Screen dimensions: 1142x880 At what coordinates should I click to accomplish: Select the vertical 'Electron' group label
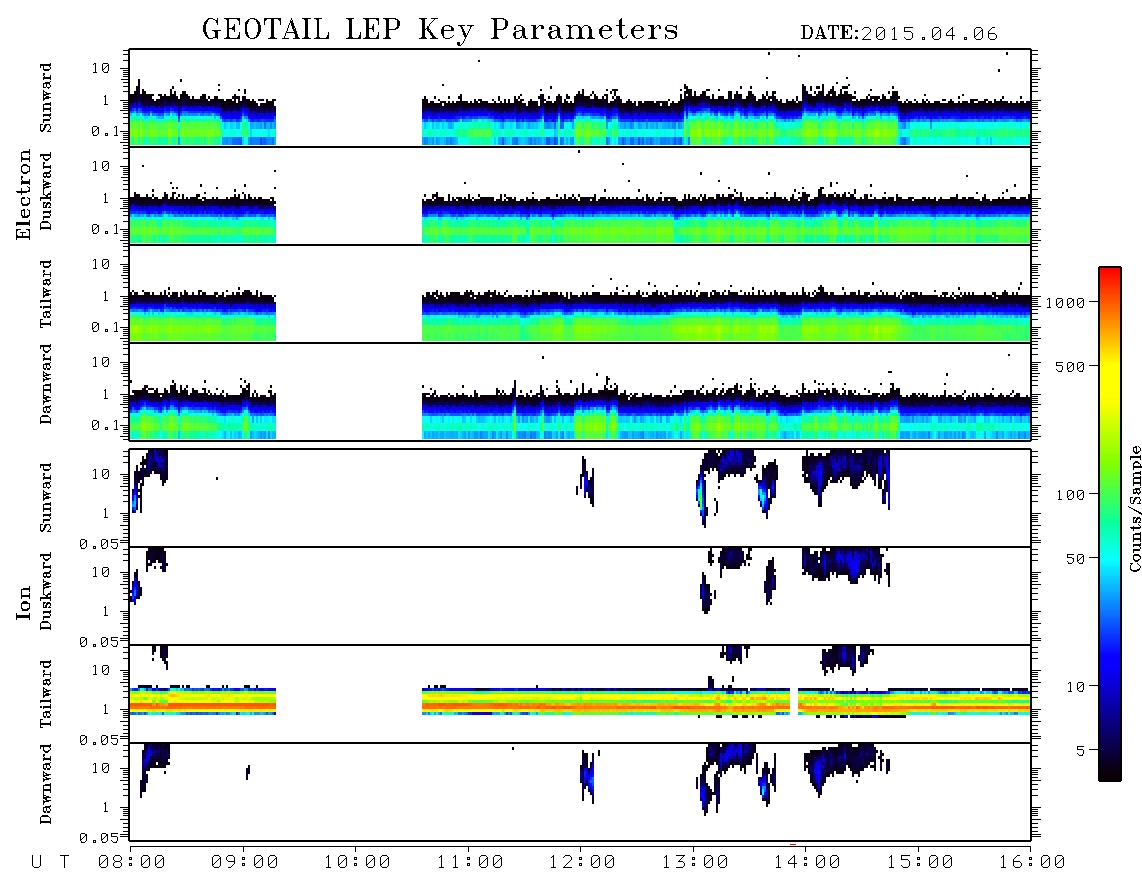[23, 195]
